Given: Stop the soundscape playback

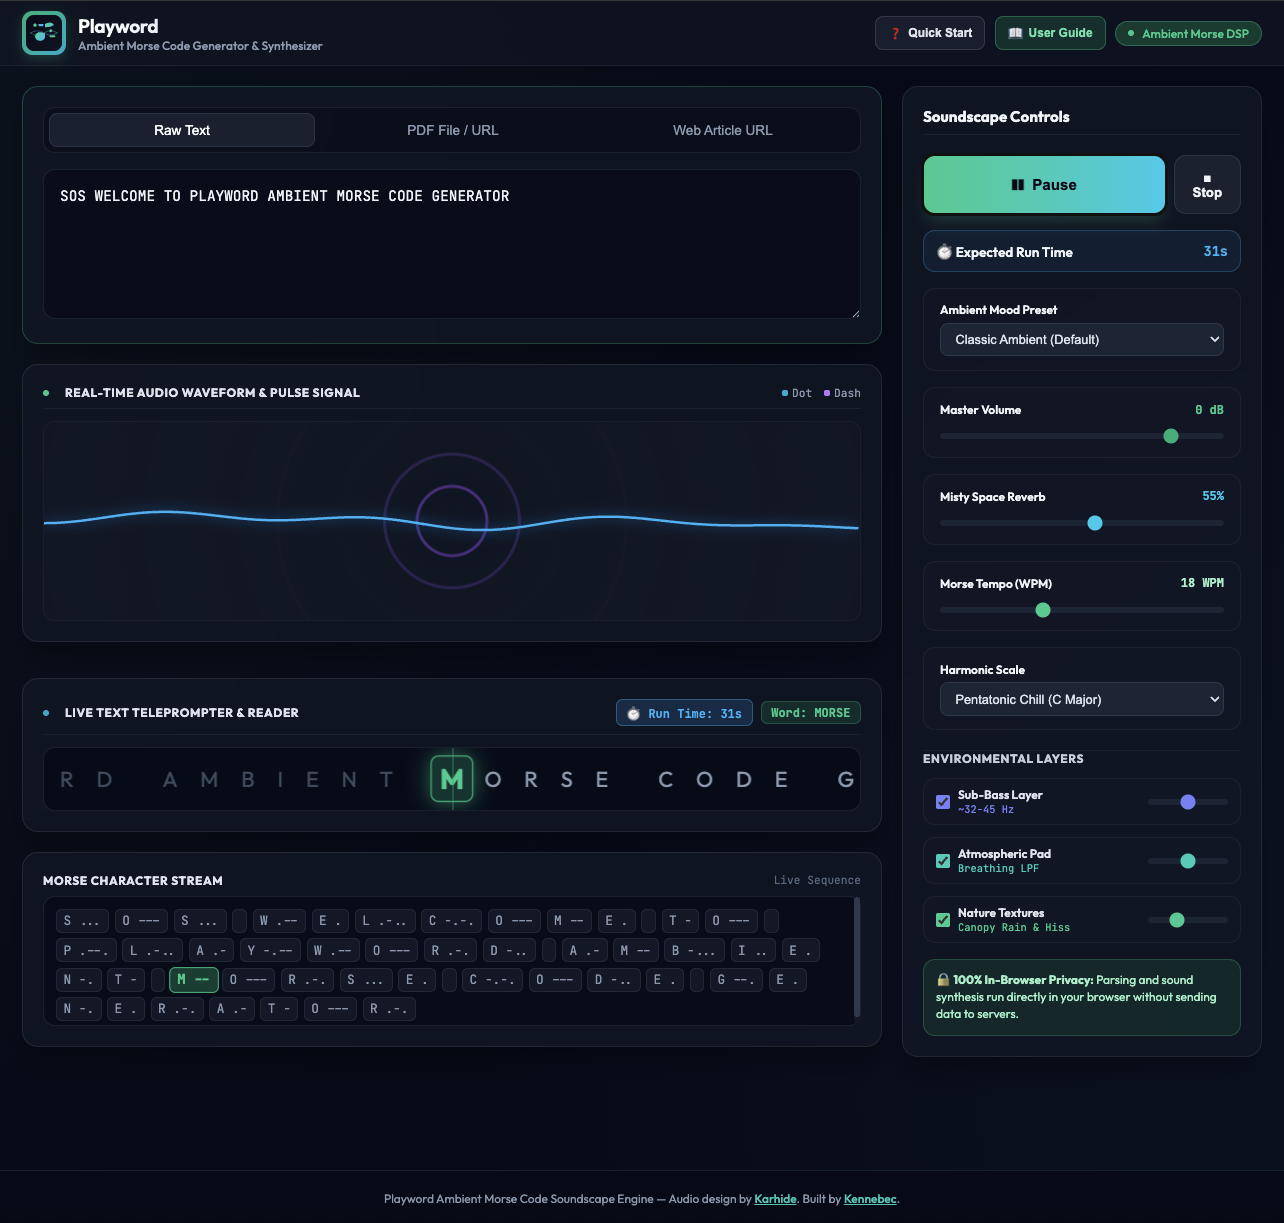Looking at the screenshot, I should point(1207,185).
